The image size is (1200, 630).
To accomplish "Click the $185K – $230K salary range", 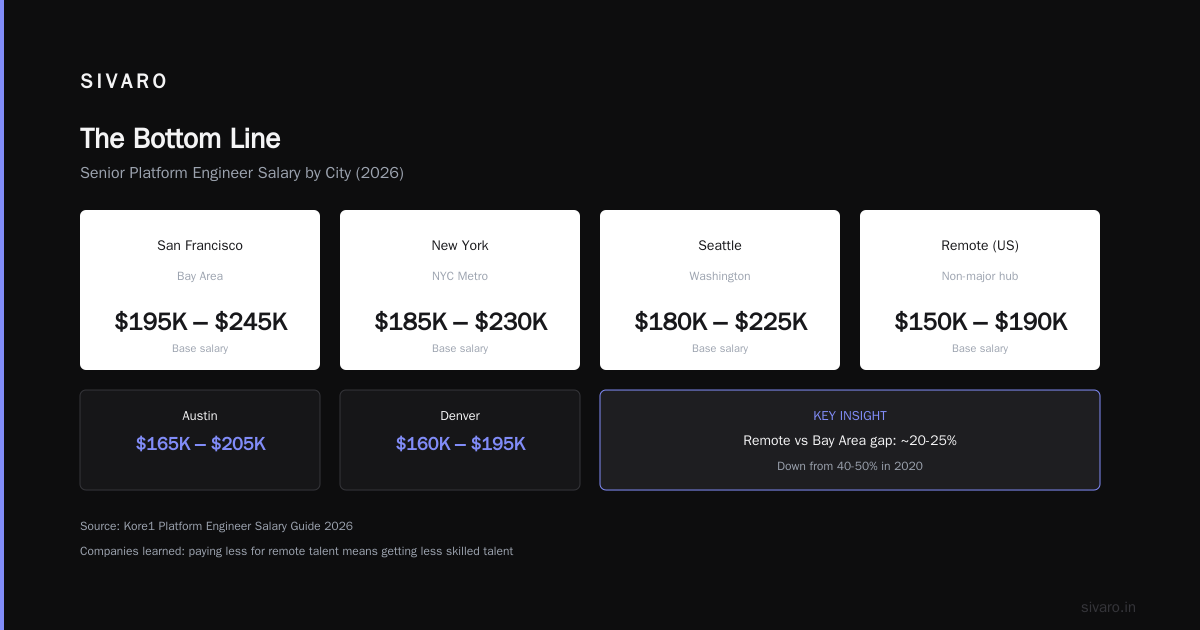I will [460, 321].
